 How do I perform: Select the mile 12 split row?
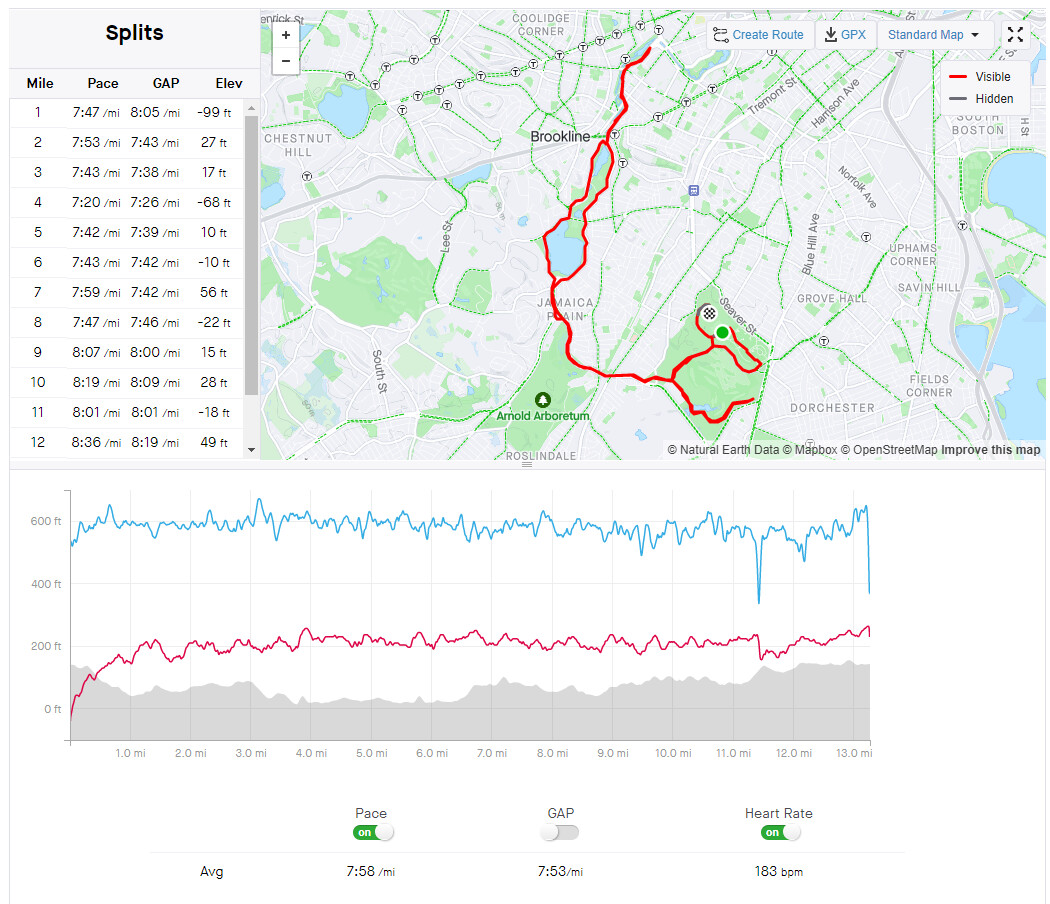130,442
